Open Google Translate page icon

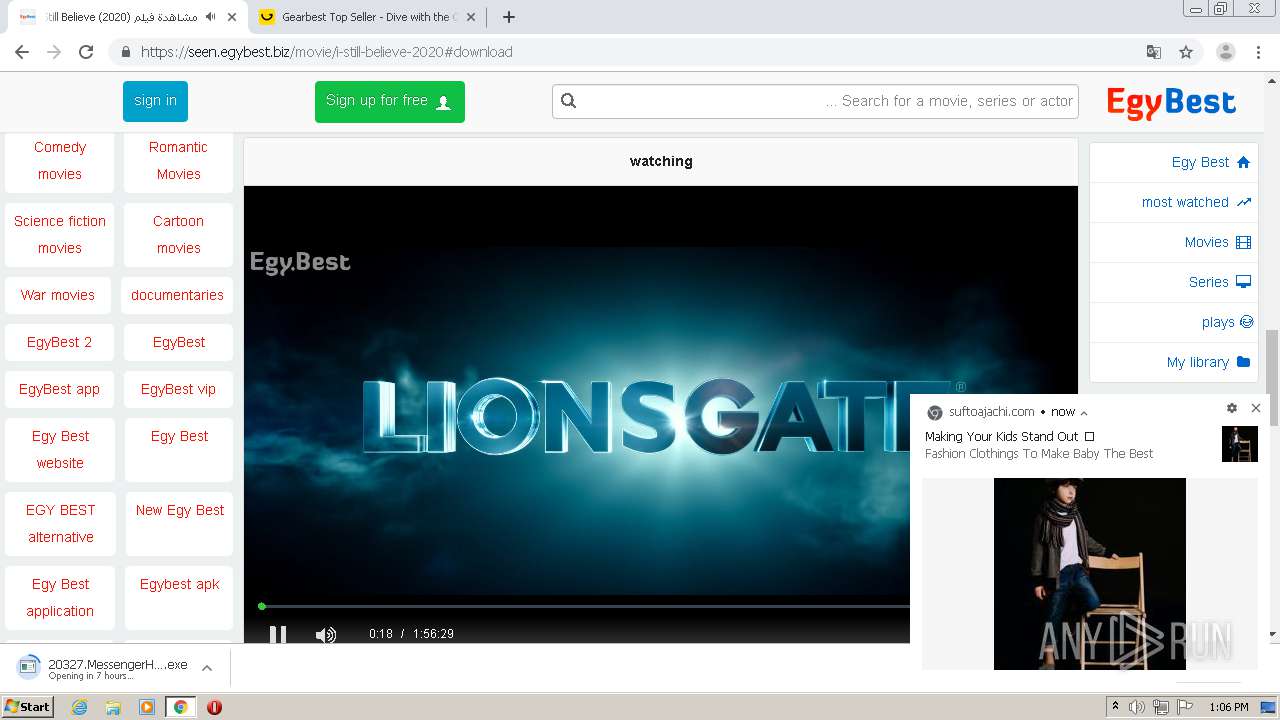pos(1154,52)
